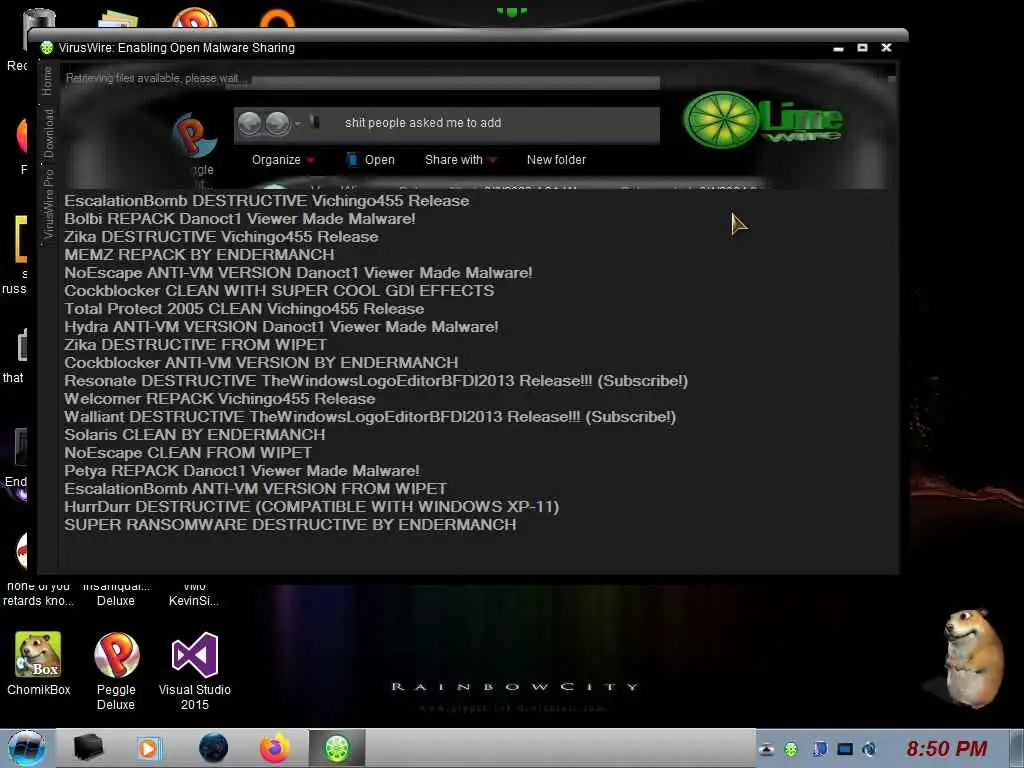The width and height of the screenshot is (1024, 768).
Task: Click the blue flag tray icon
Action: pyautogui.click(x=821, y=749)
